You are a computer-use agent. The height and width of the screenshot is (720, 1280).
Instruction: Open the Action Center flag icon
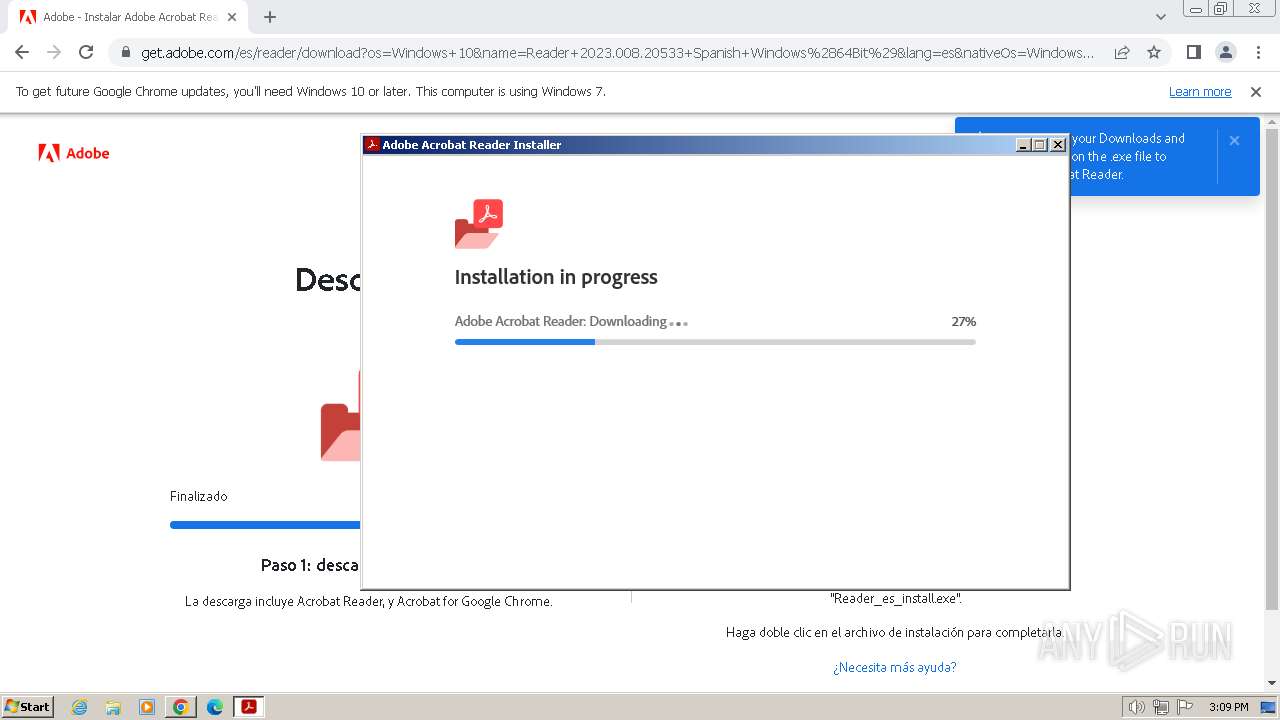click(1183, 707)
